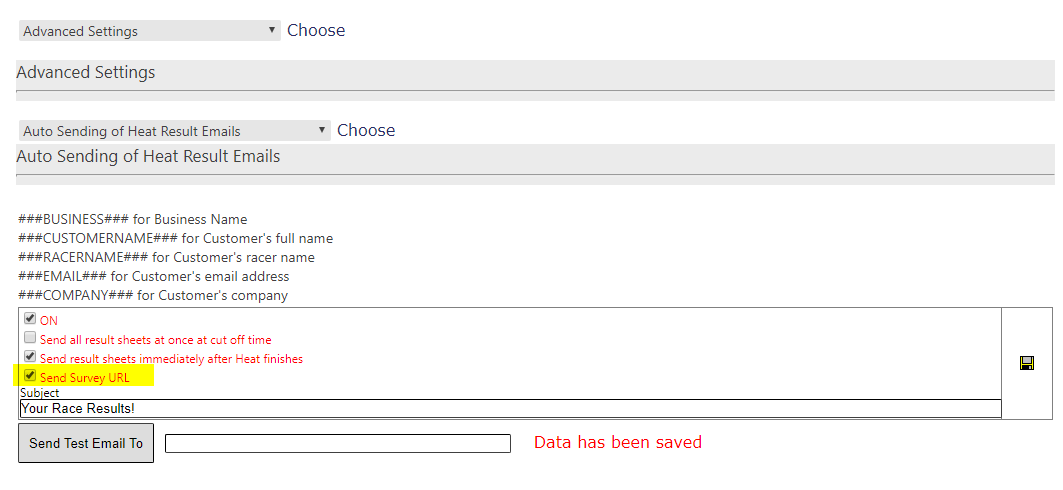Click into the Subject field 'Your Race Results!'

click(510, 409)
